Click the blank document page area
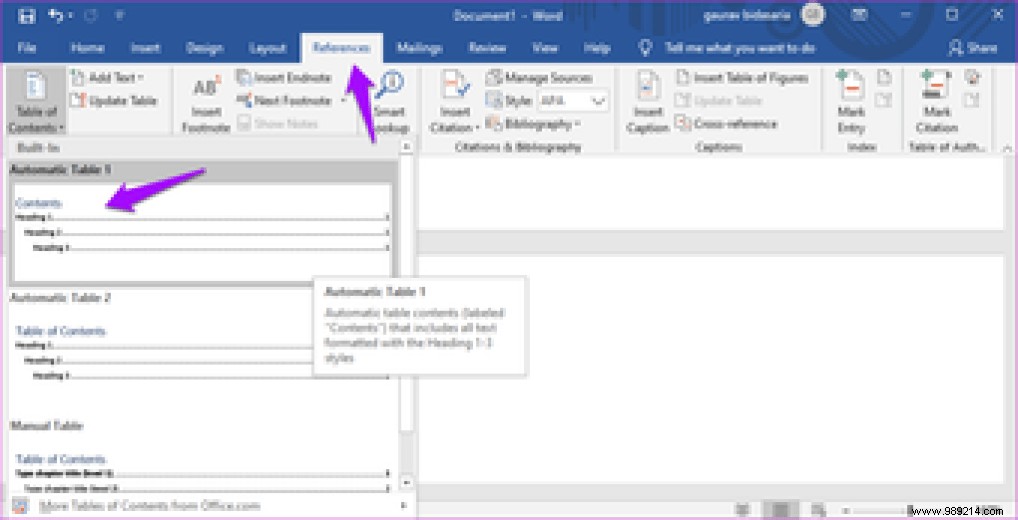The height and width of the screenshot is (520, 1018). 711,370
